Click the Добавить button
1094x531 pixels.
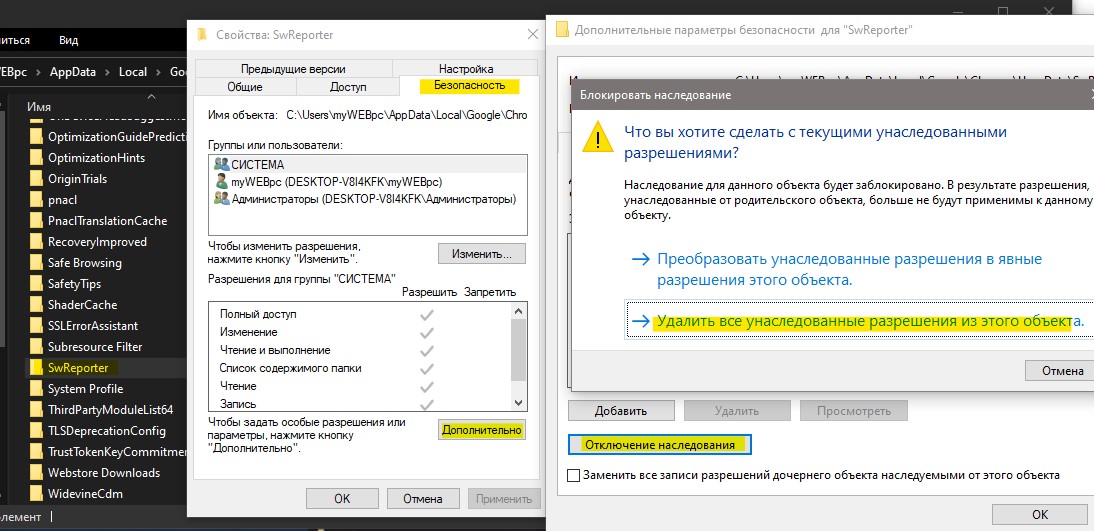pyautogui.click(x=621, y=411)
